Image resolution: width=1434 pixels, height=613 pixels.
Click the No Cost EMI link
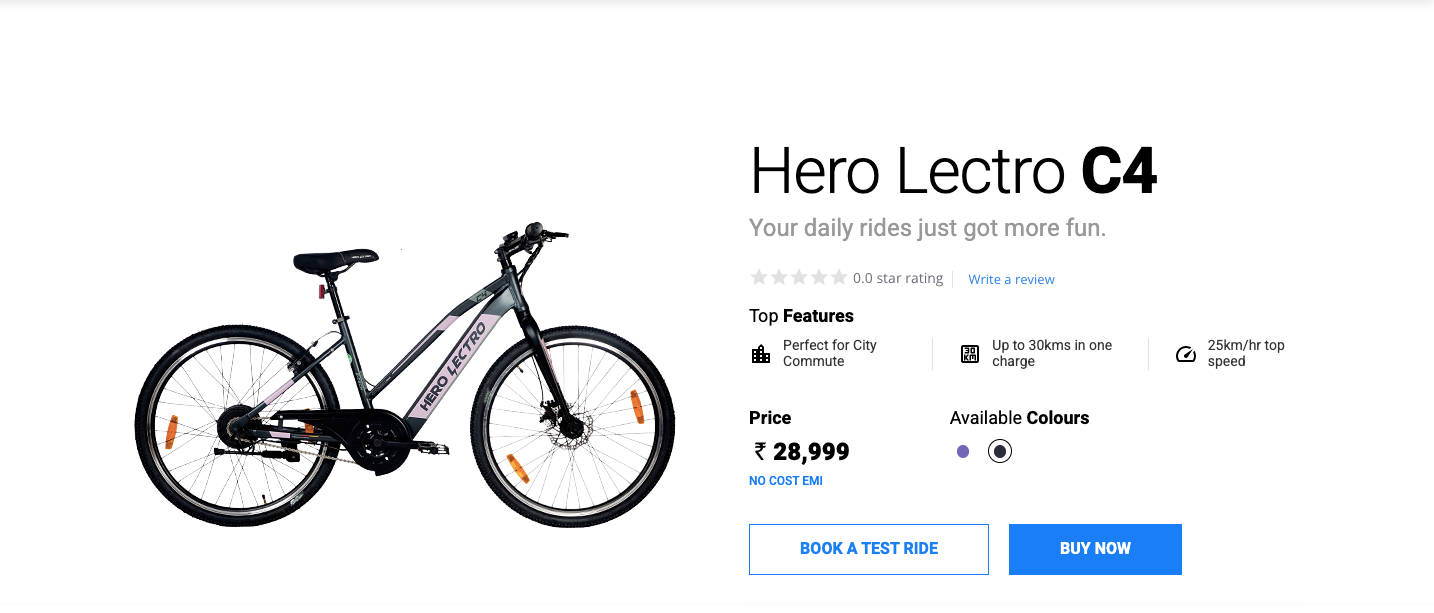(786, 481)
